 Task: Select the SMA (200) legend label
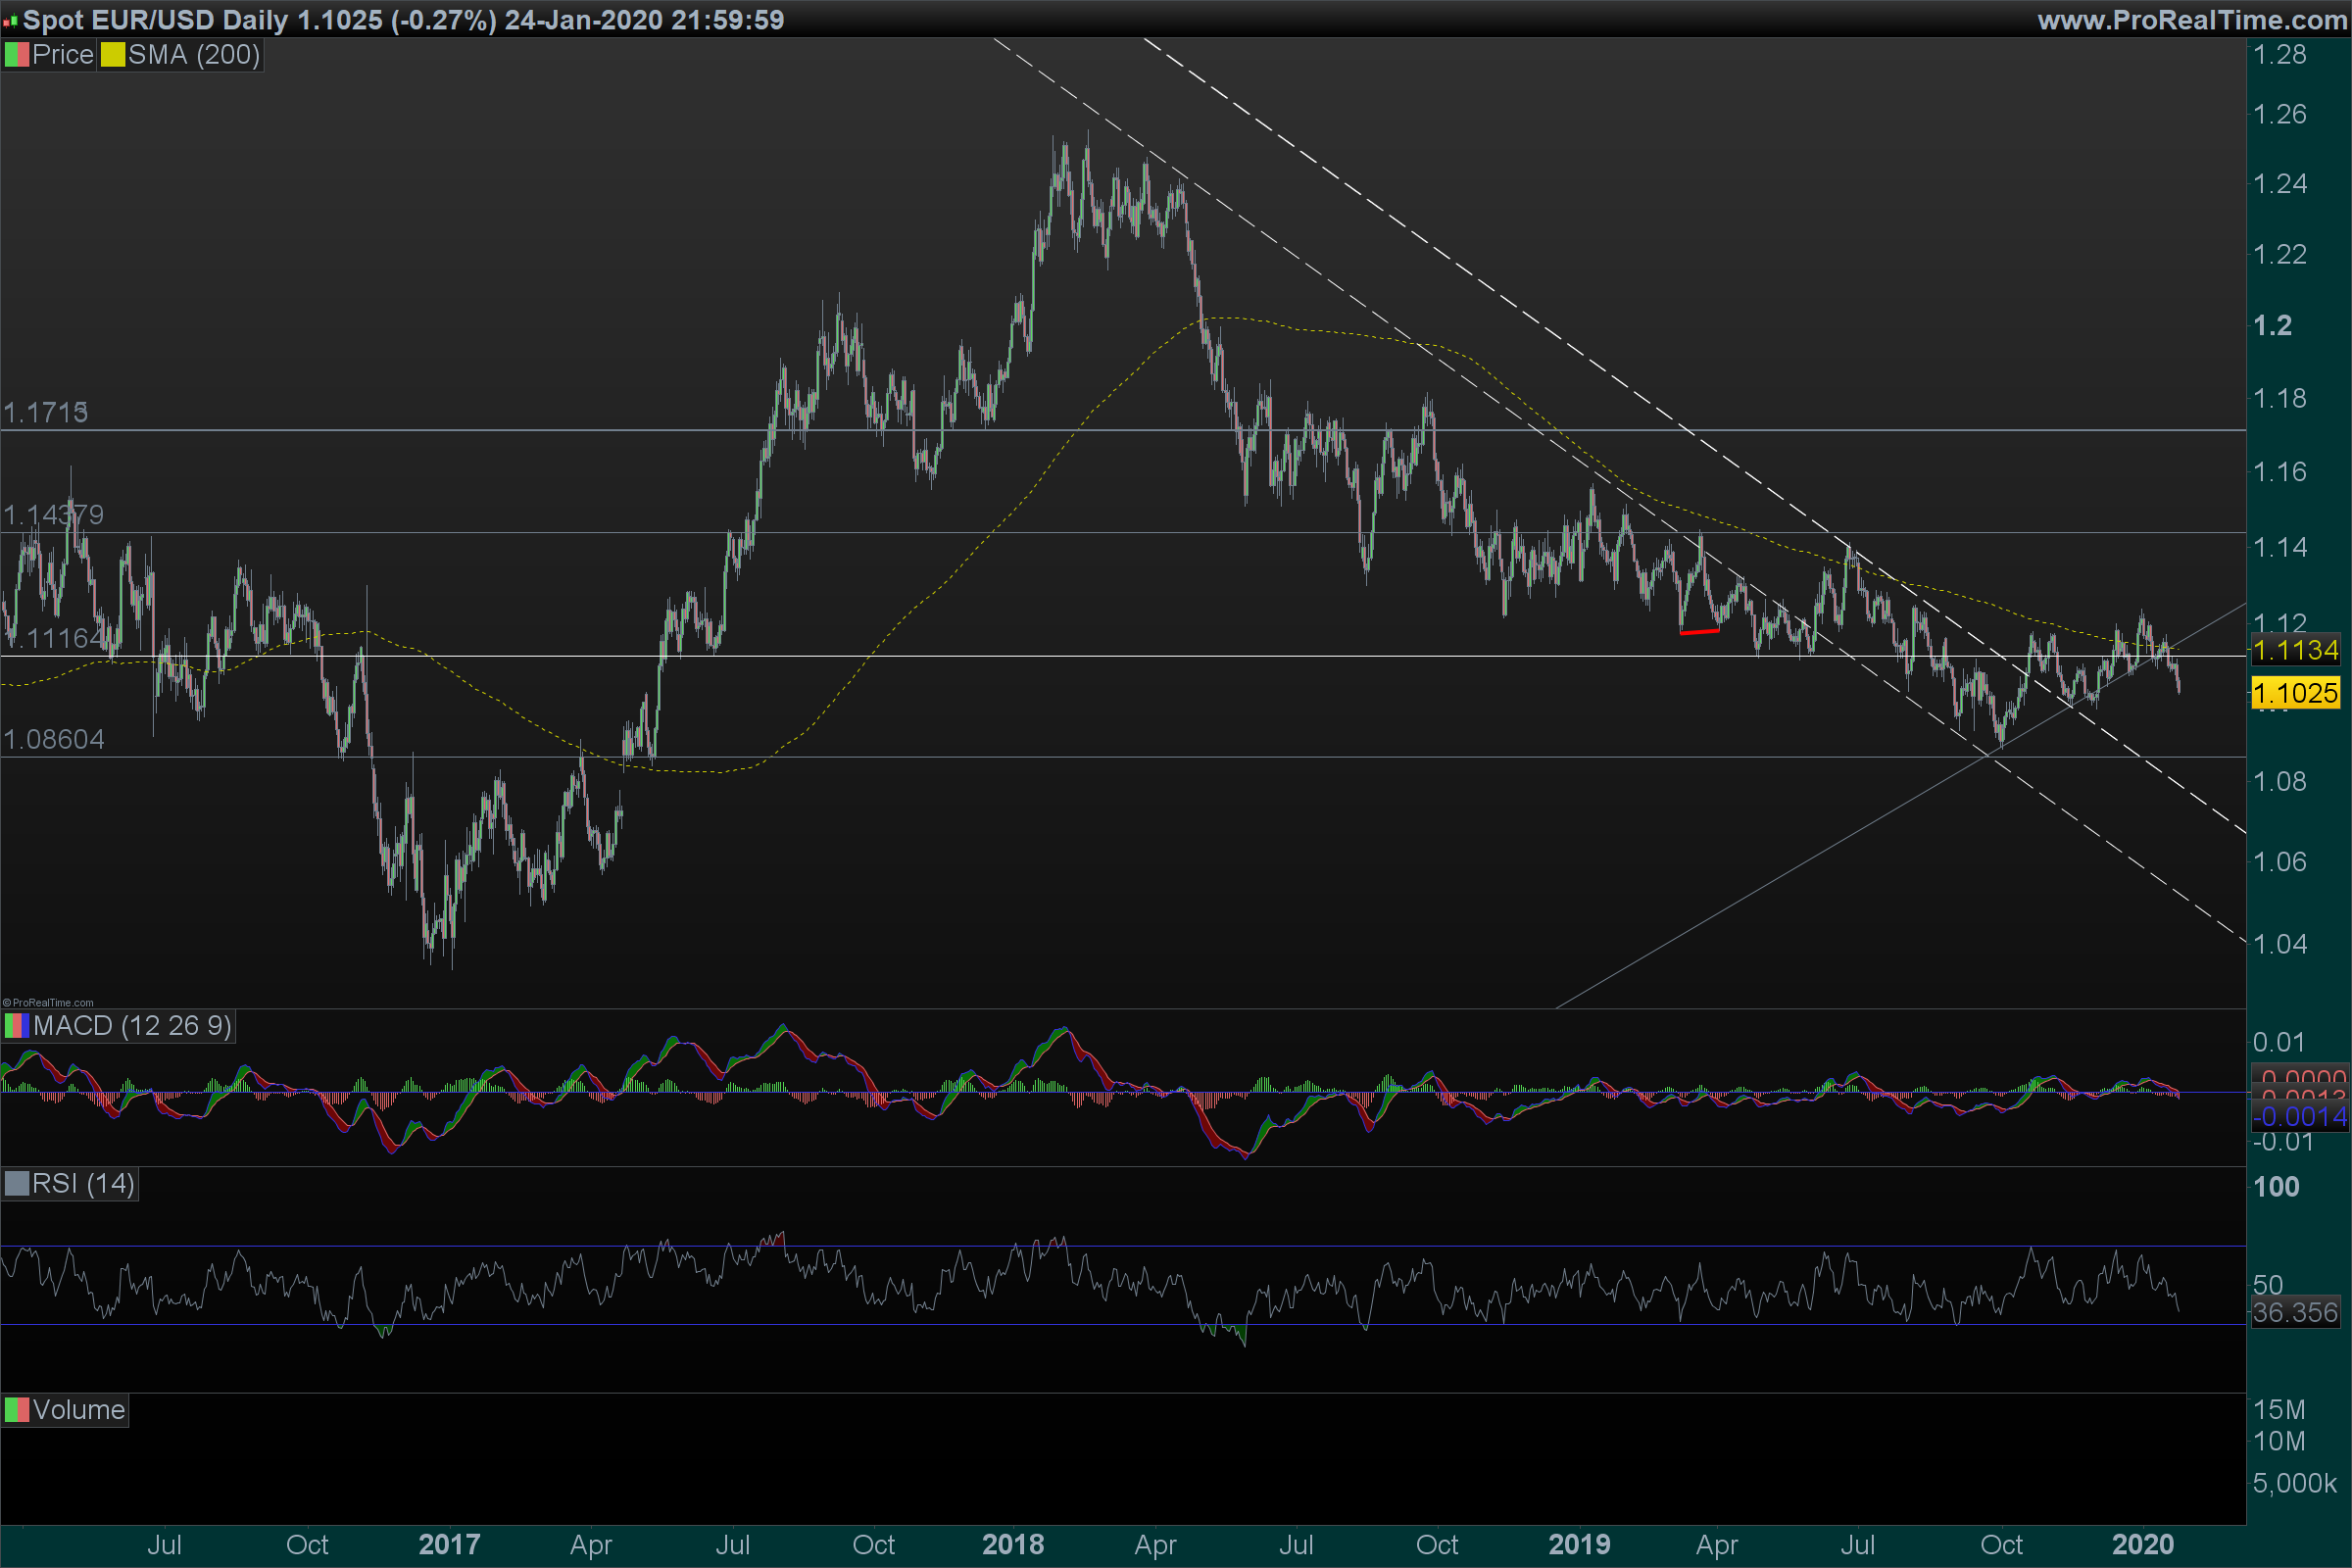[x=193, y=55]
